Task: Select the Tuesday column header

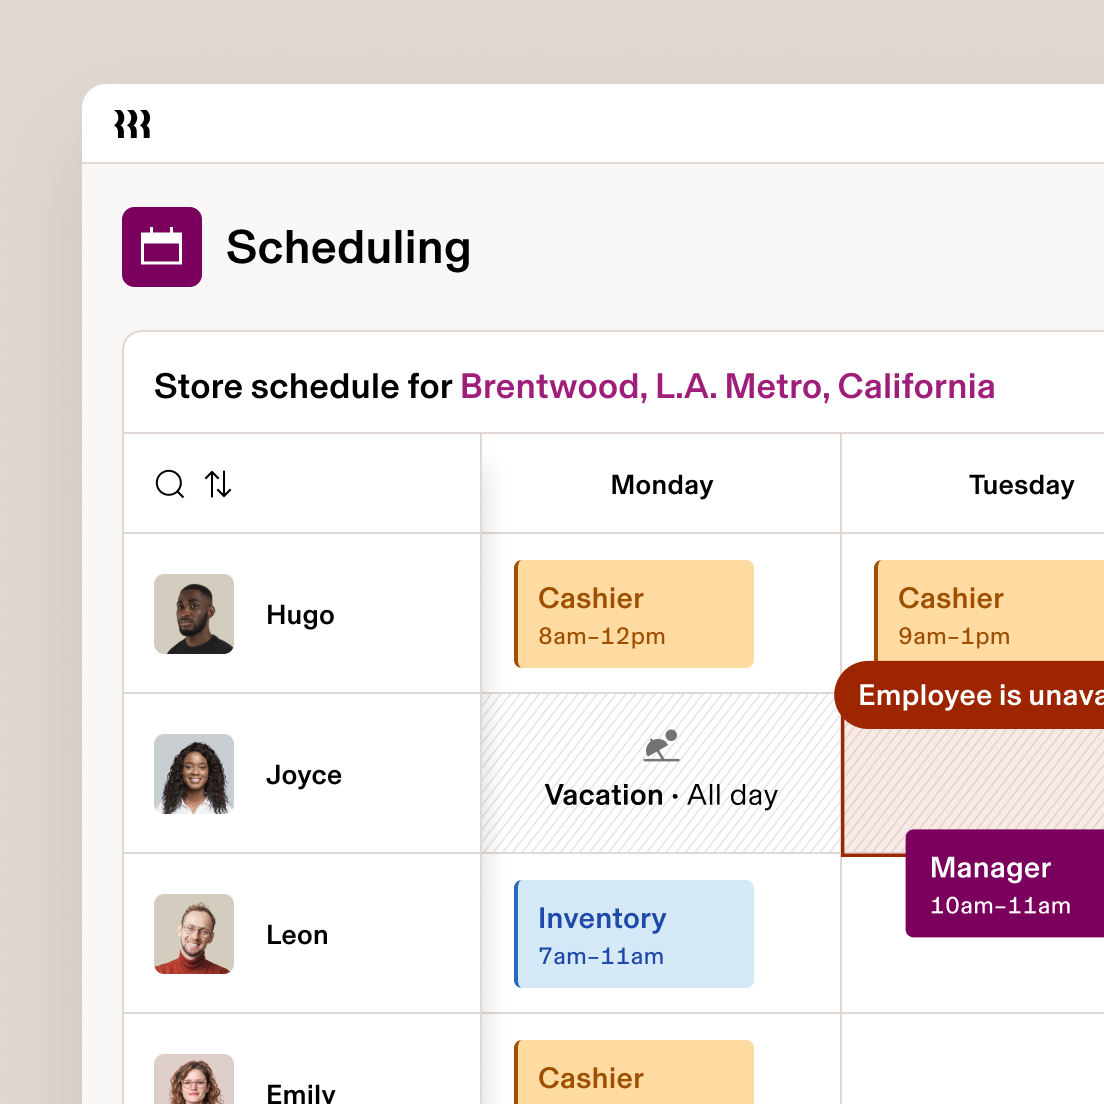Action: (x=1021, y=484)
